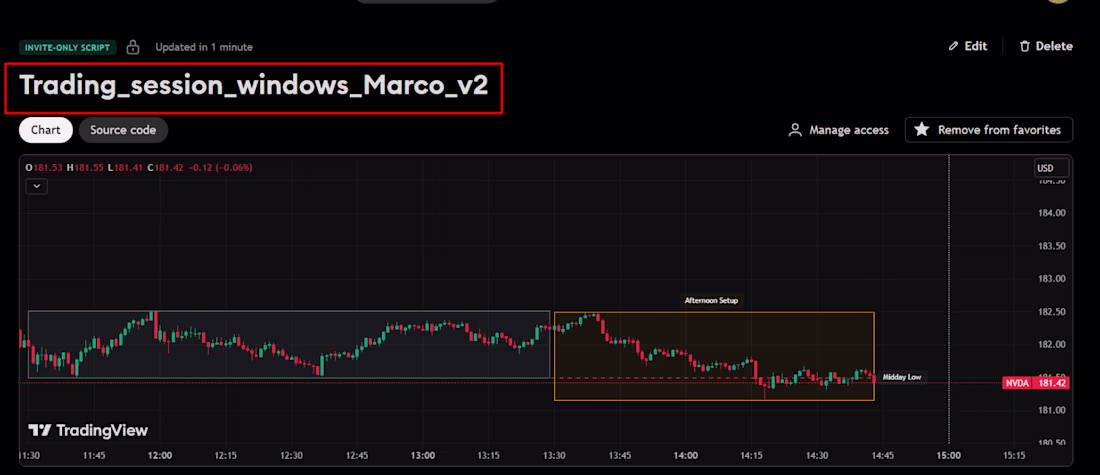Screen dimensions: 1100x475
Task: Switch to the Chart tab
Action: pyautogui.click(x=46, y=130)
